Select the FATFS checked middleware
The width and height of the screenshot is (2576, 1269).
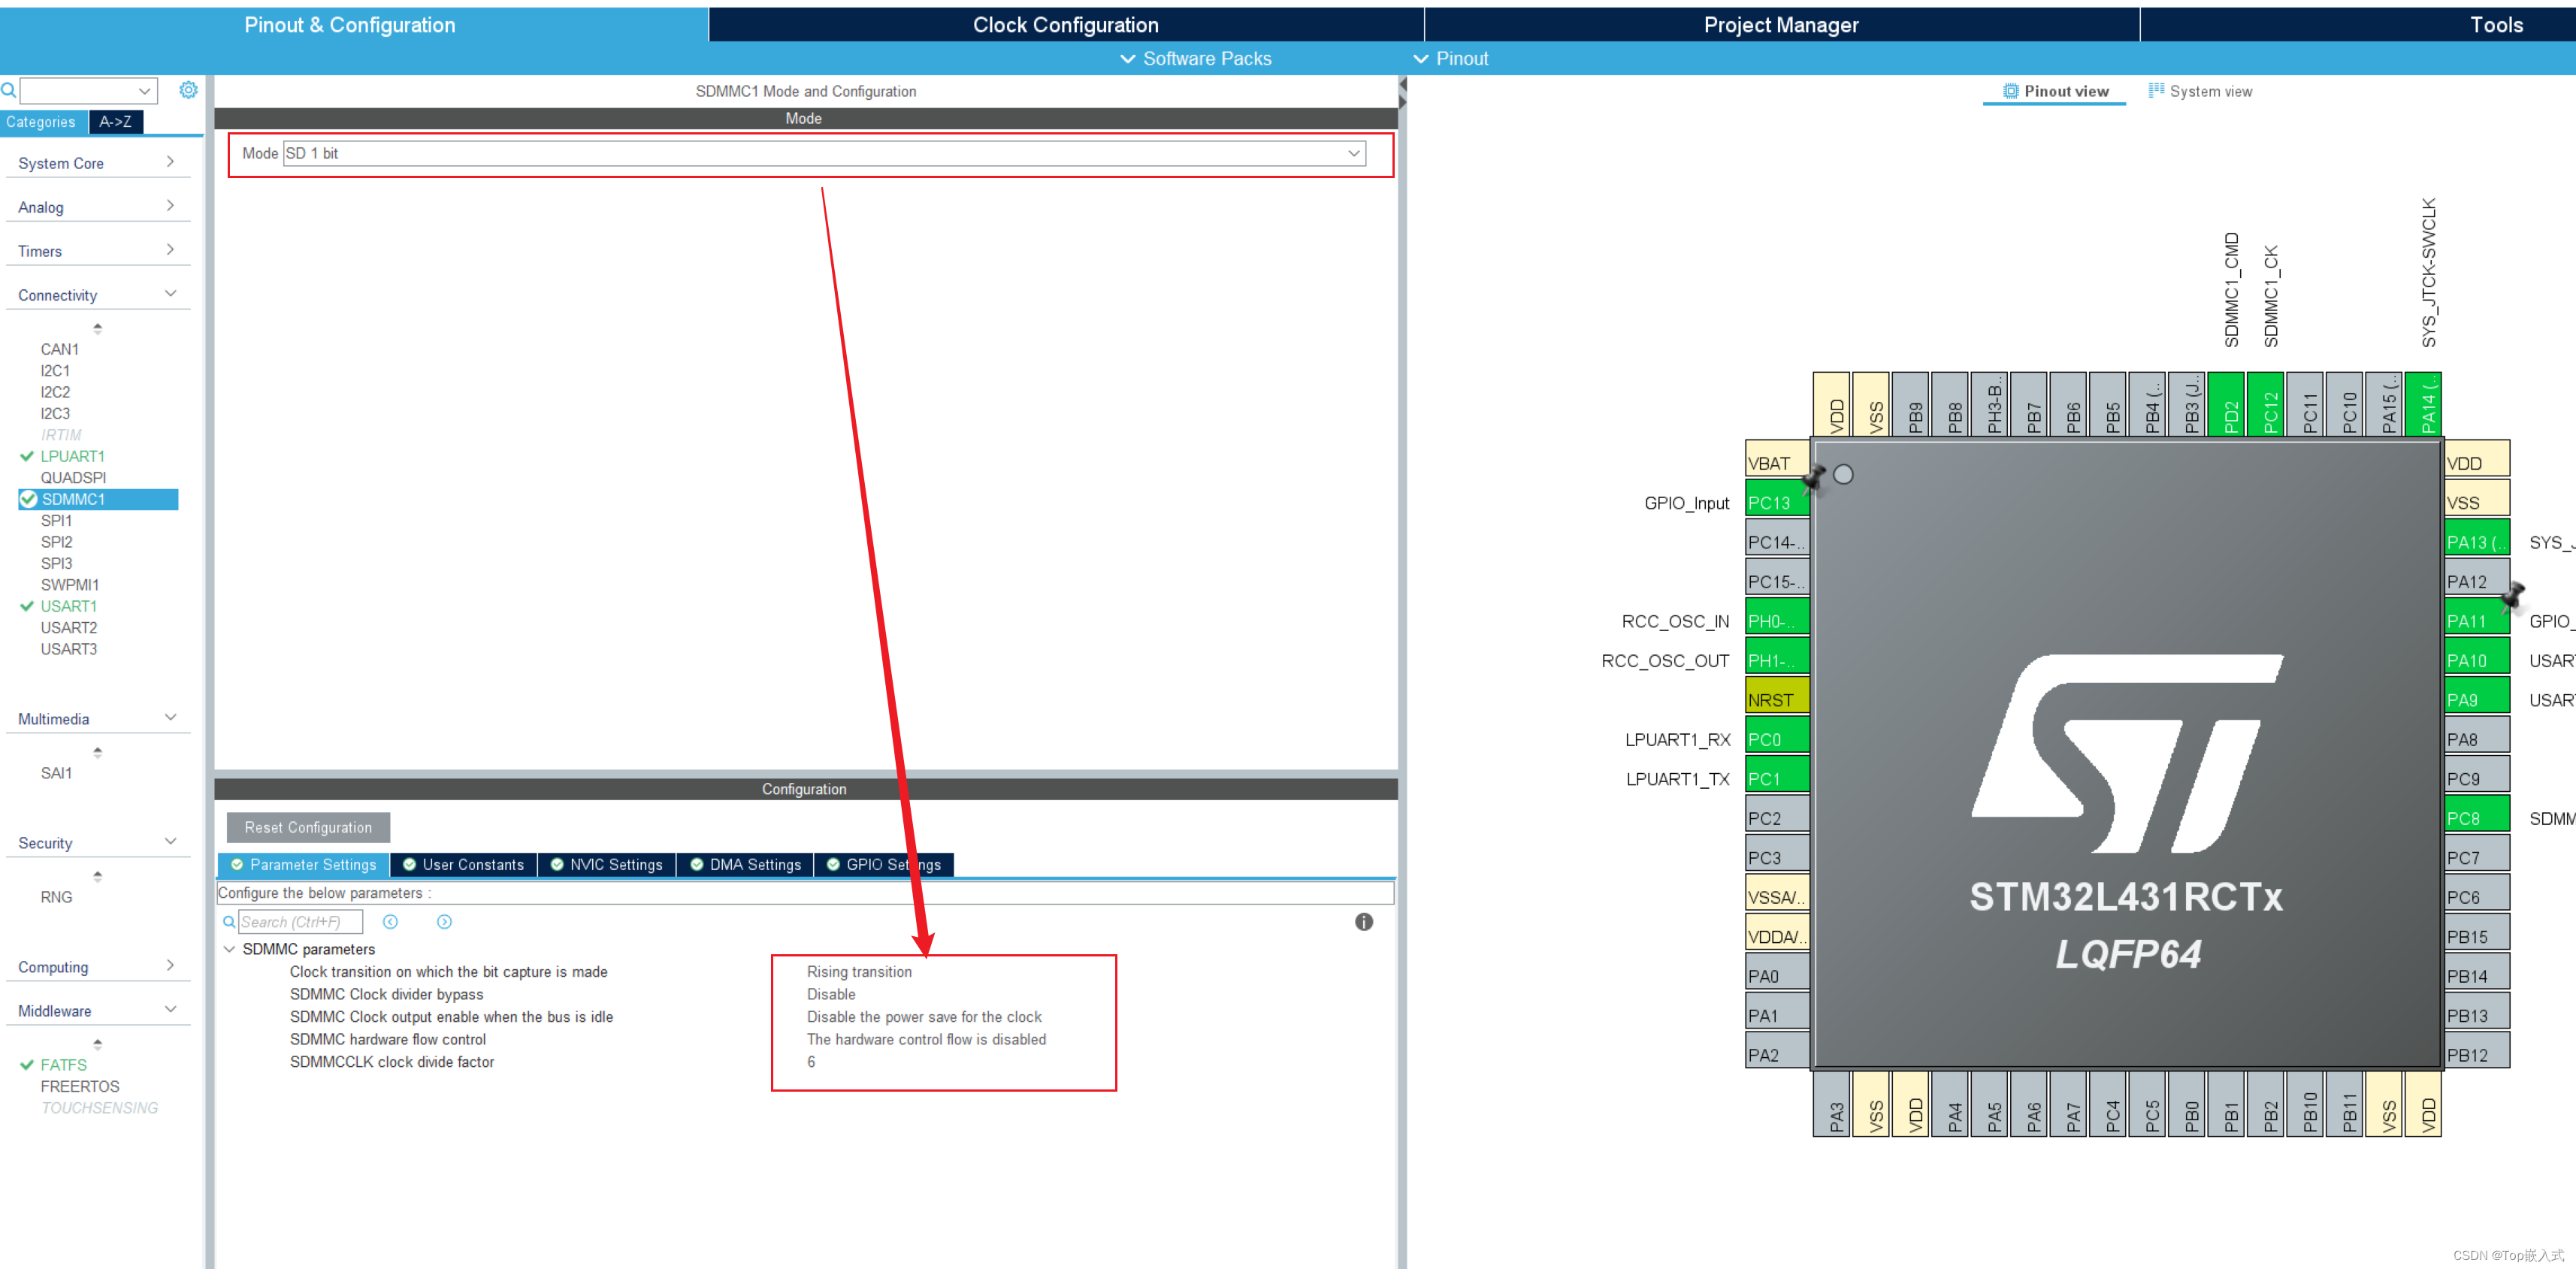point(63,1065)
